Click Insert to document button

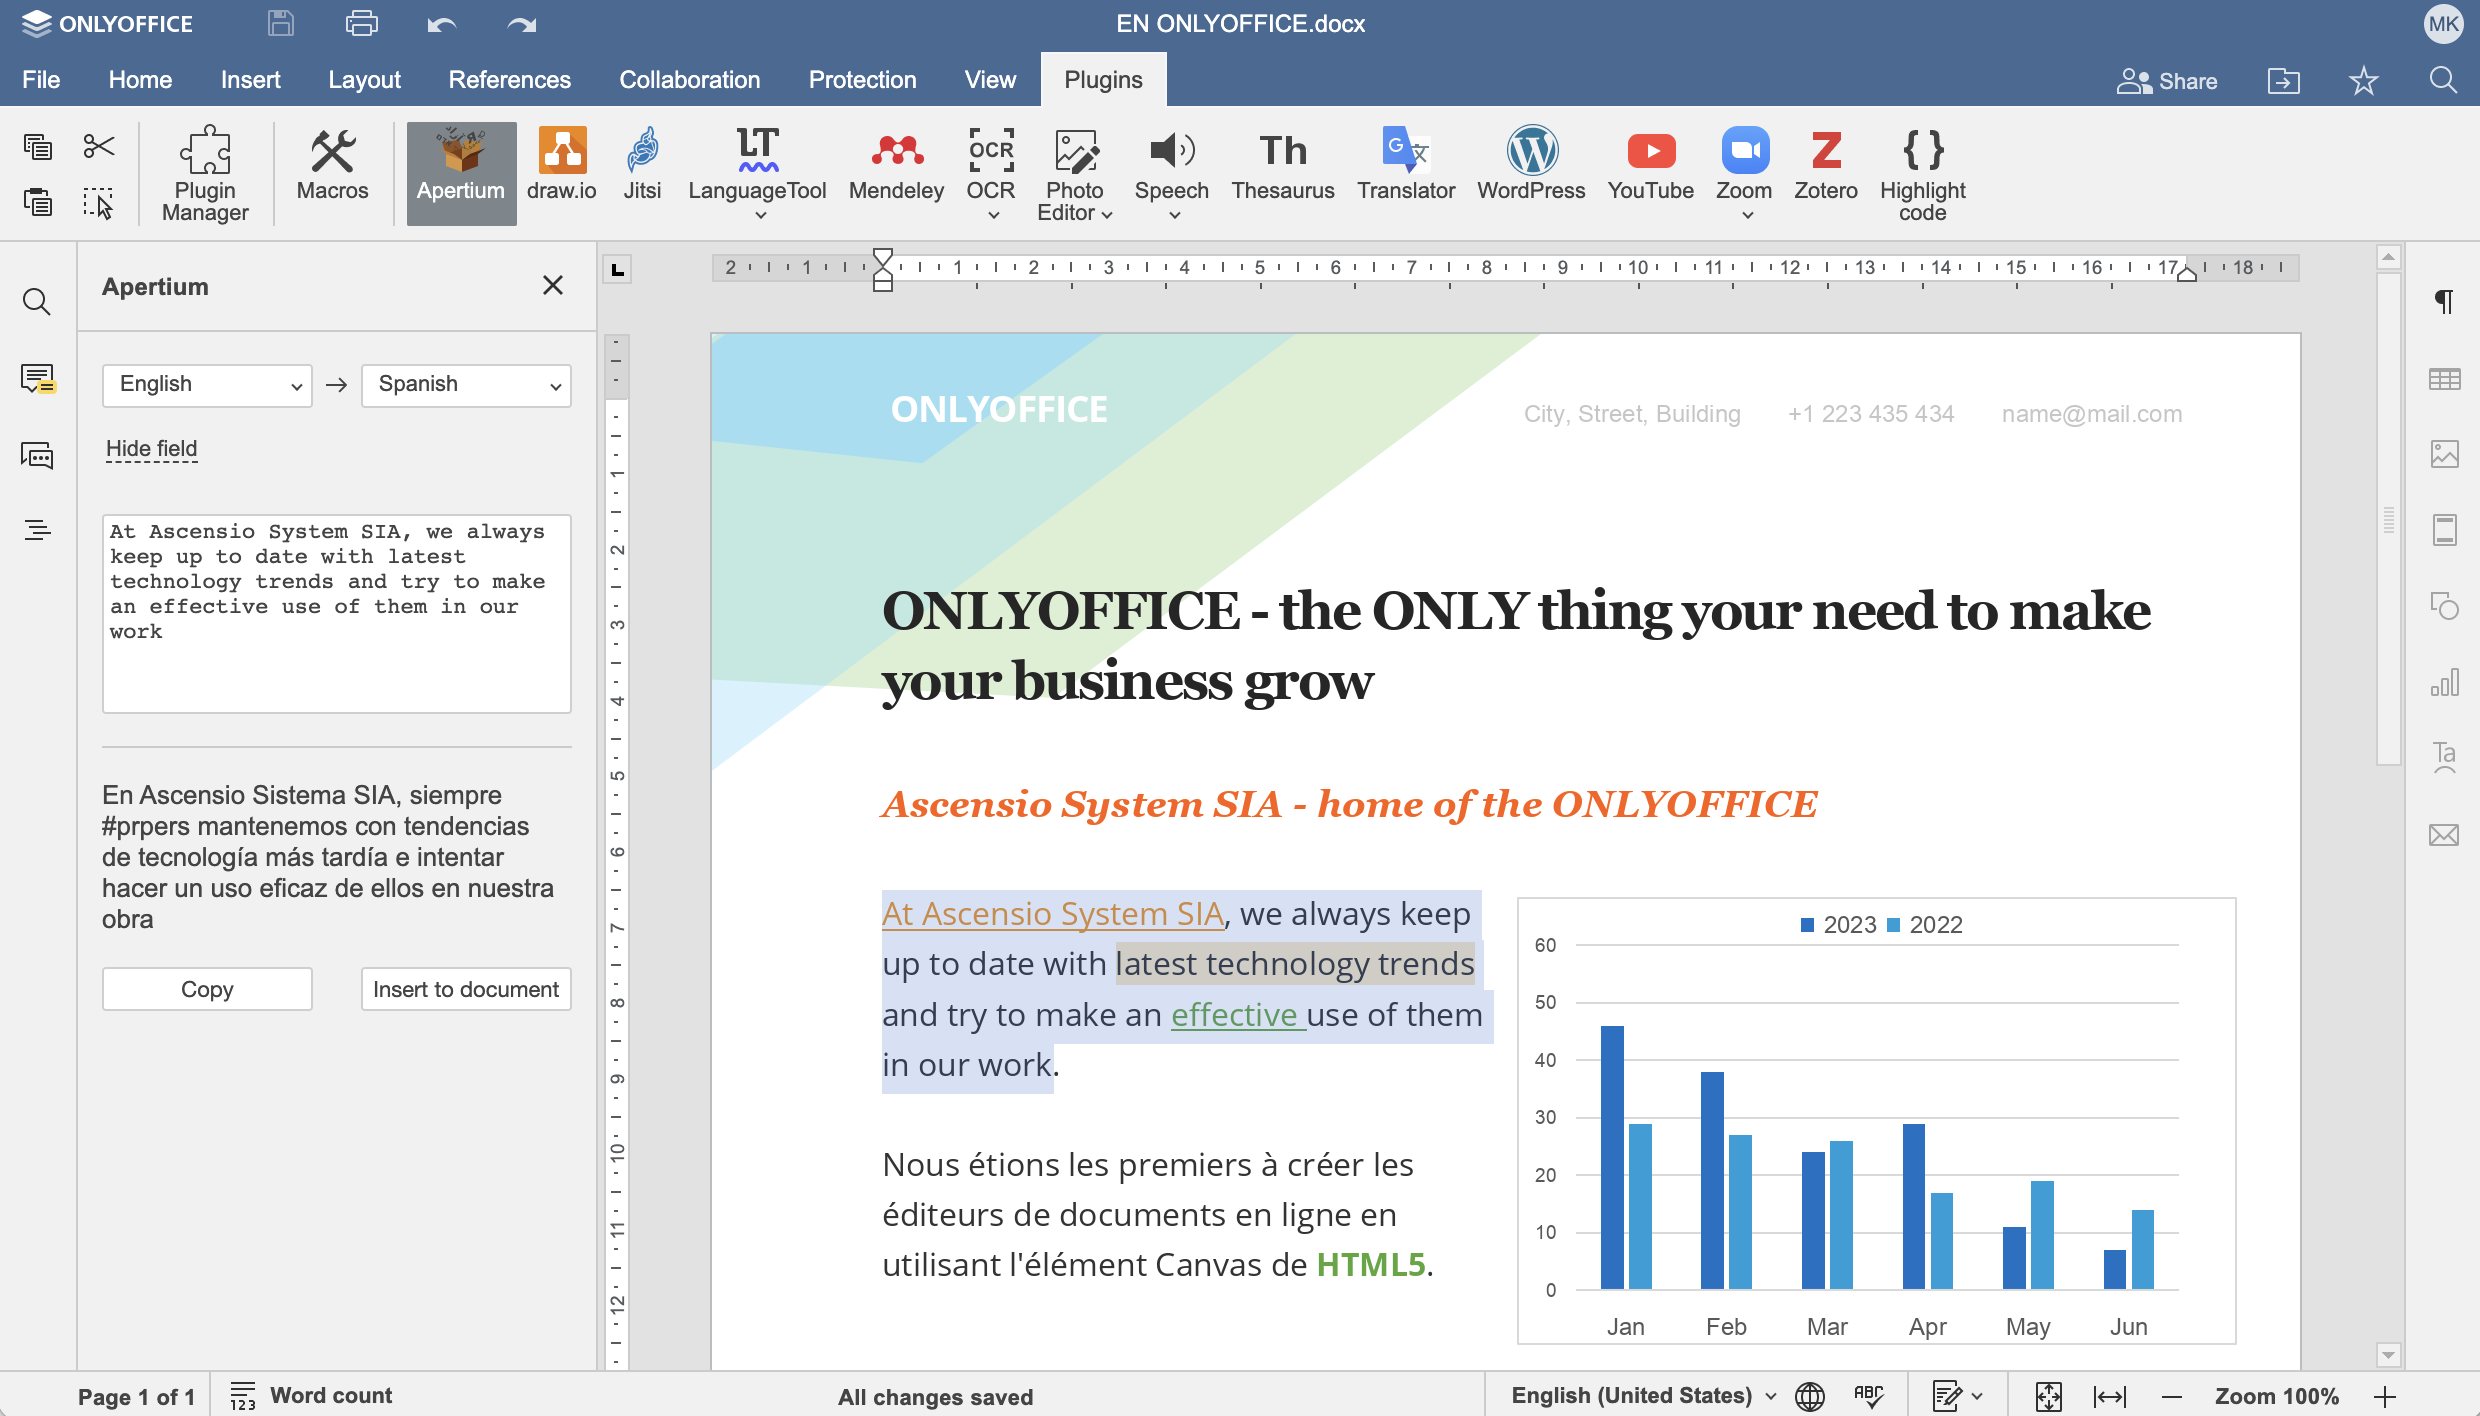pyautogui.click(x=466, y=989)
